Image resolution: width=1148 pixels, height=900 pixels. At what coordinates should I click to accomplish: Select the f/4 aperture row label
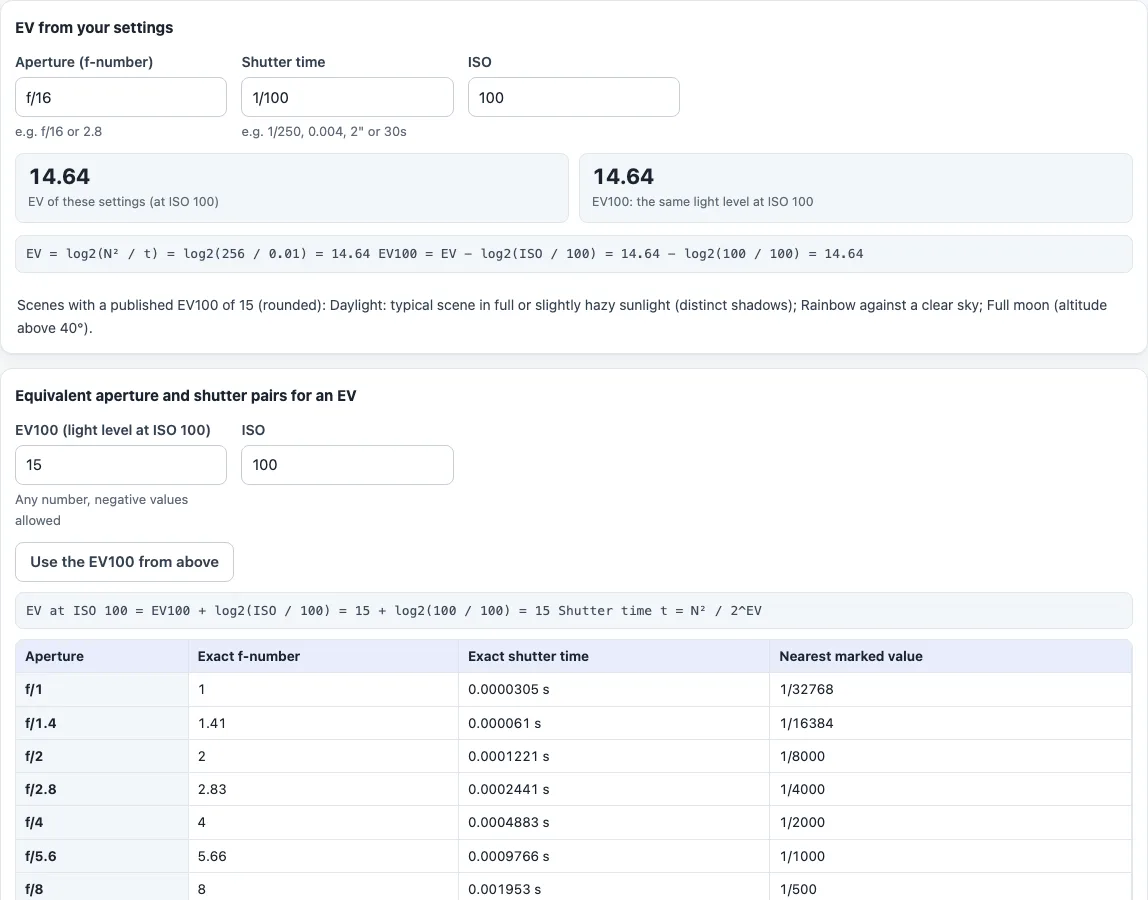coord(34,822)
